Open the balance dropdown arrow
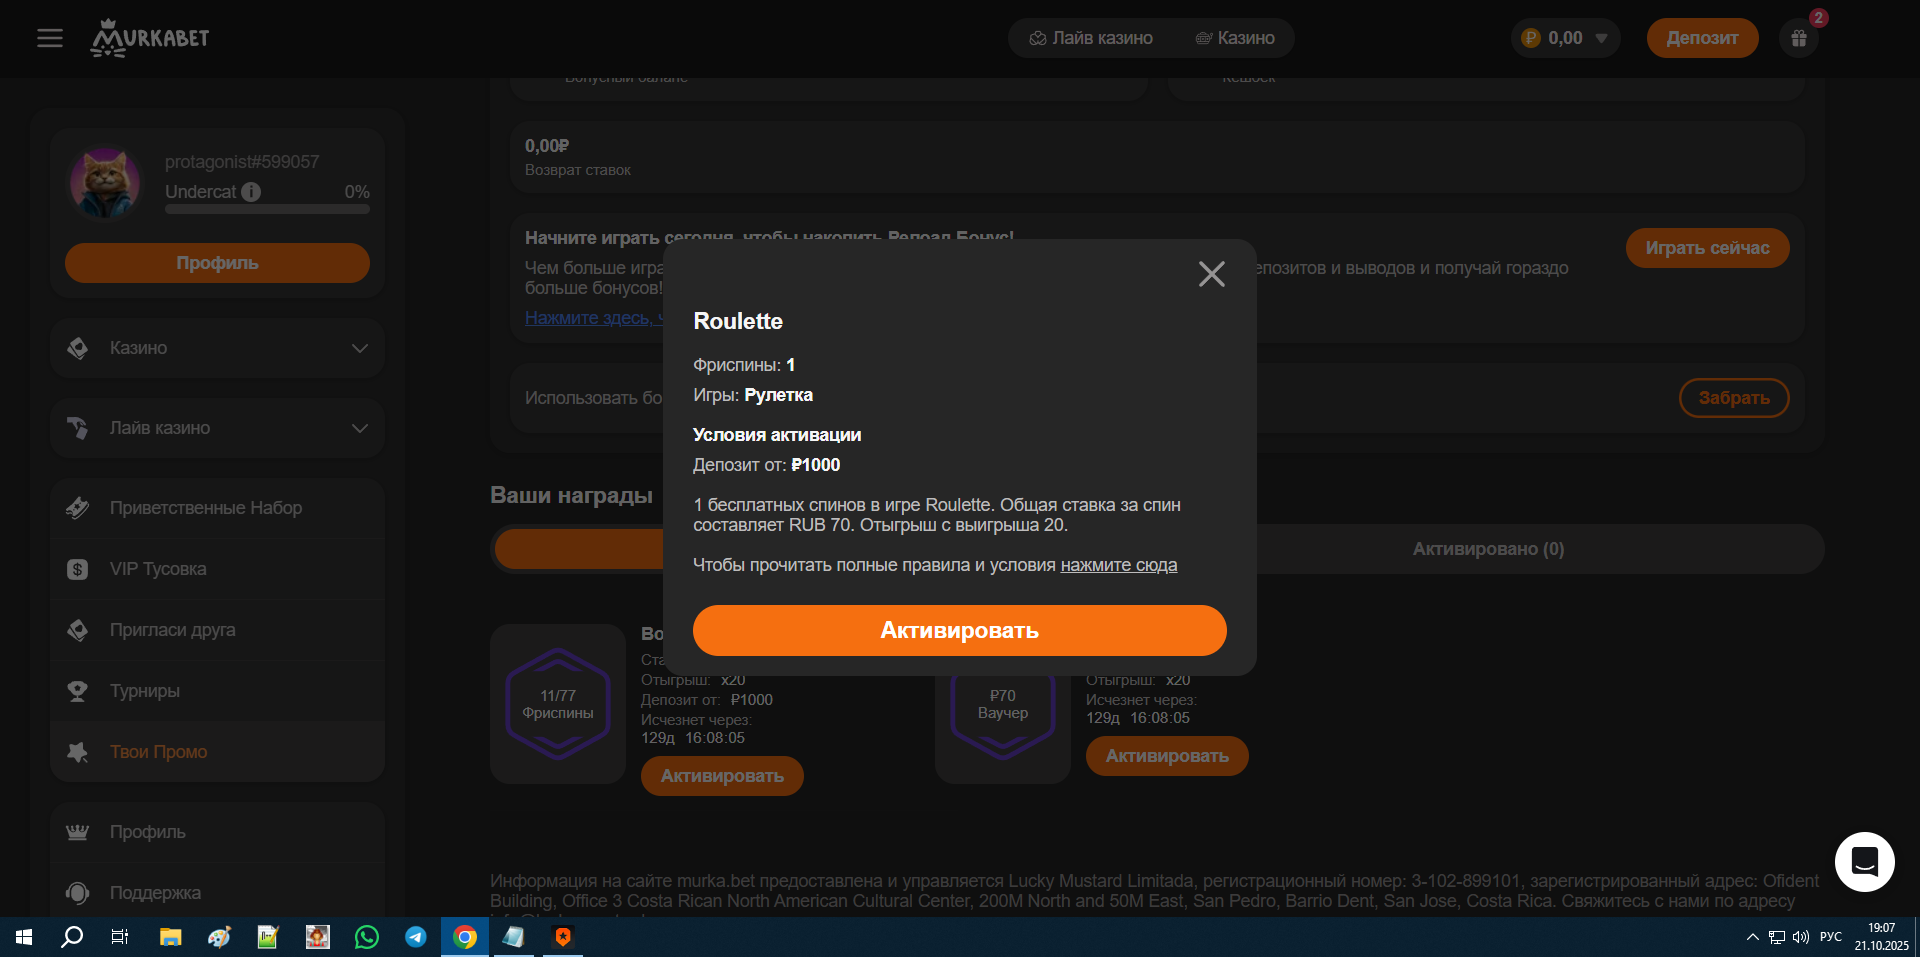1920x957 pixels. 1601,38
